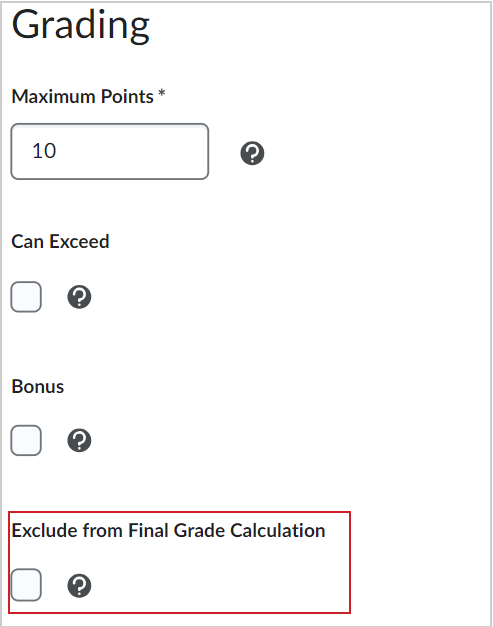This screenshot has width=493, height=627.
Task: Click the Bonus label text
Action: [38, 387]
